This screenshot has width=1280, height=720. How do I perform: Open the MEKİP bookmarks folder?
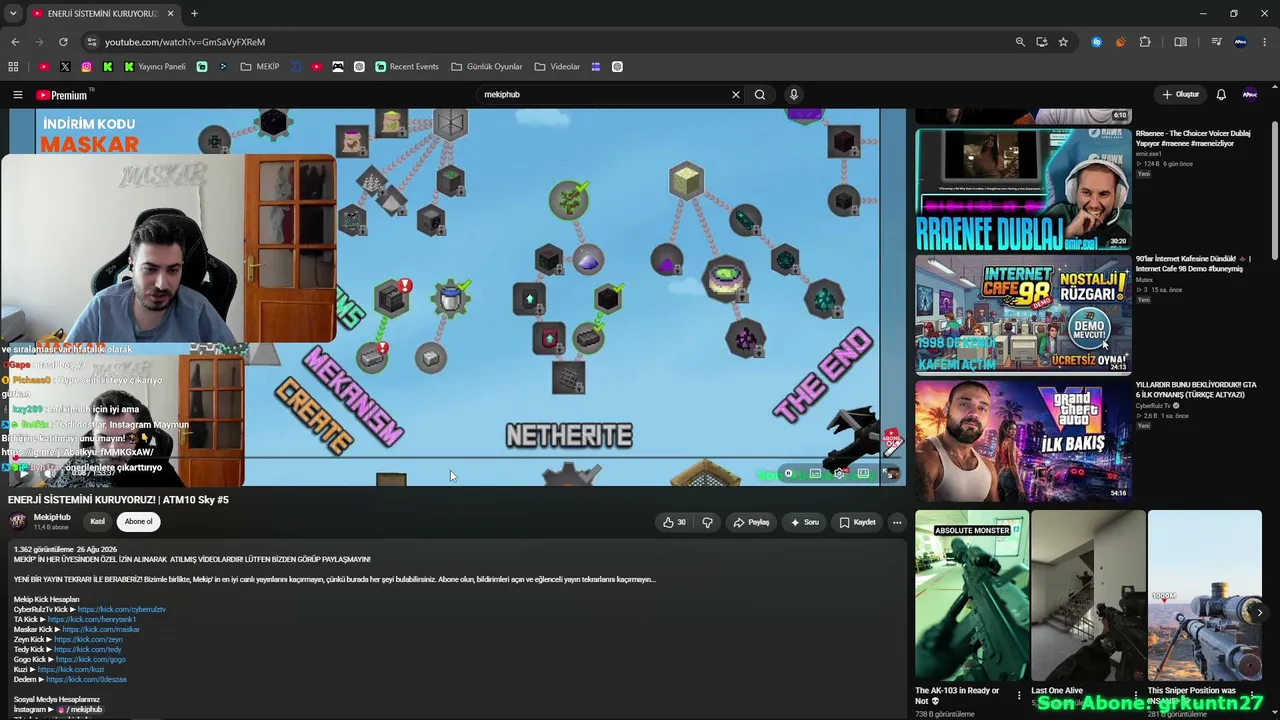click(x=260, y=67)
